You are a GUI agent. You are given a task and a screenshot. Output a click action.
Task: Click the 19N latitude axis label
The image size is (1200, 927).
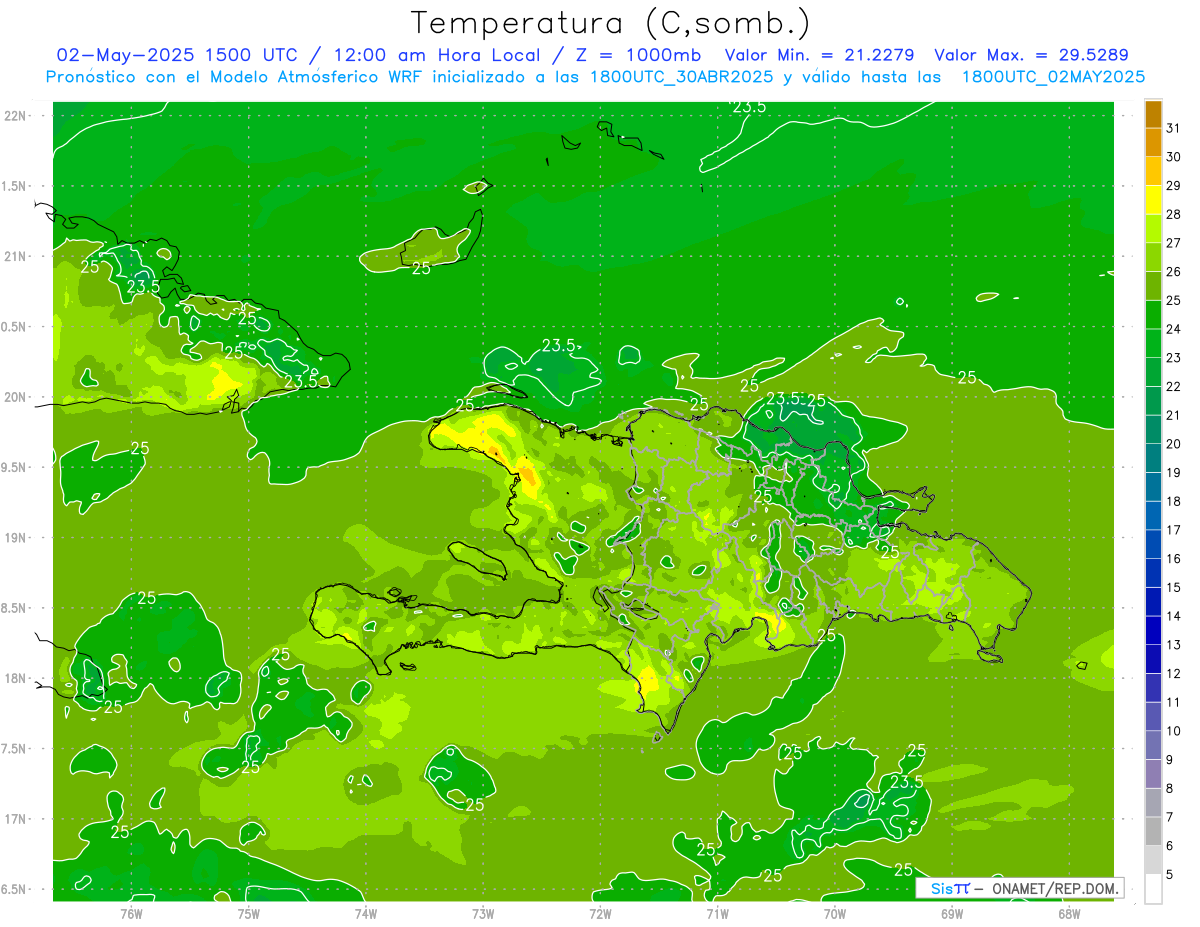[17, 538]
